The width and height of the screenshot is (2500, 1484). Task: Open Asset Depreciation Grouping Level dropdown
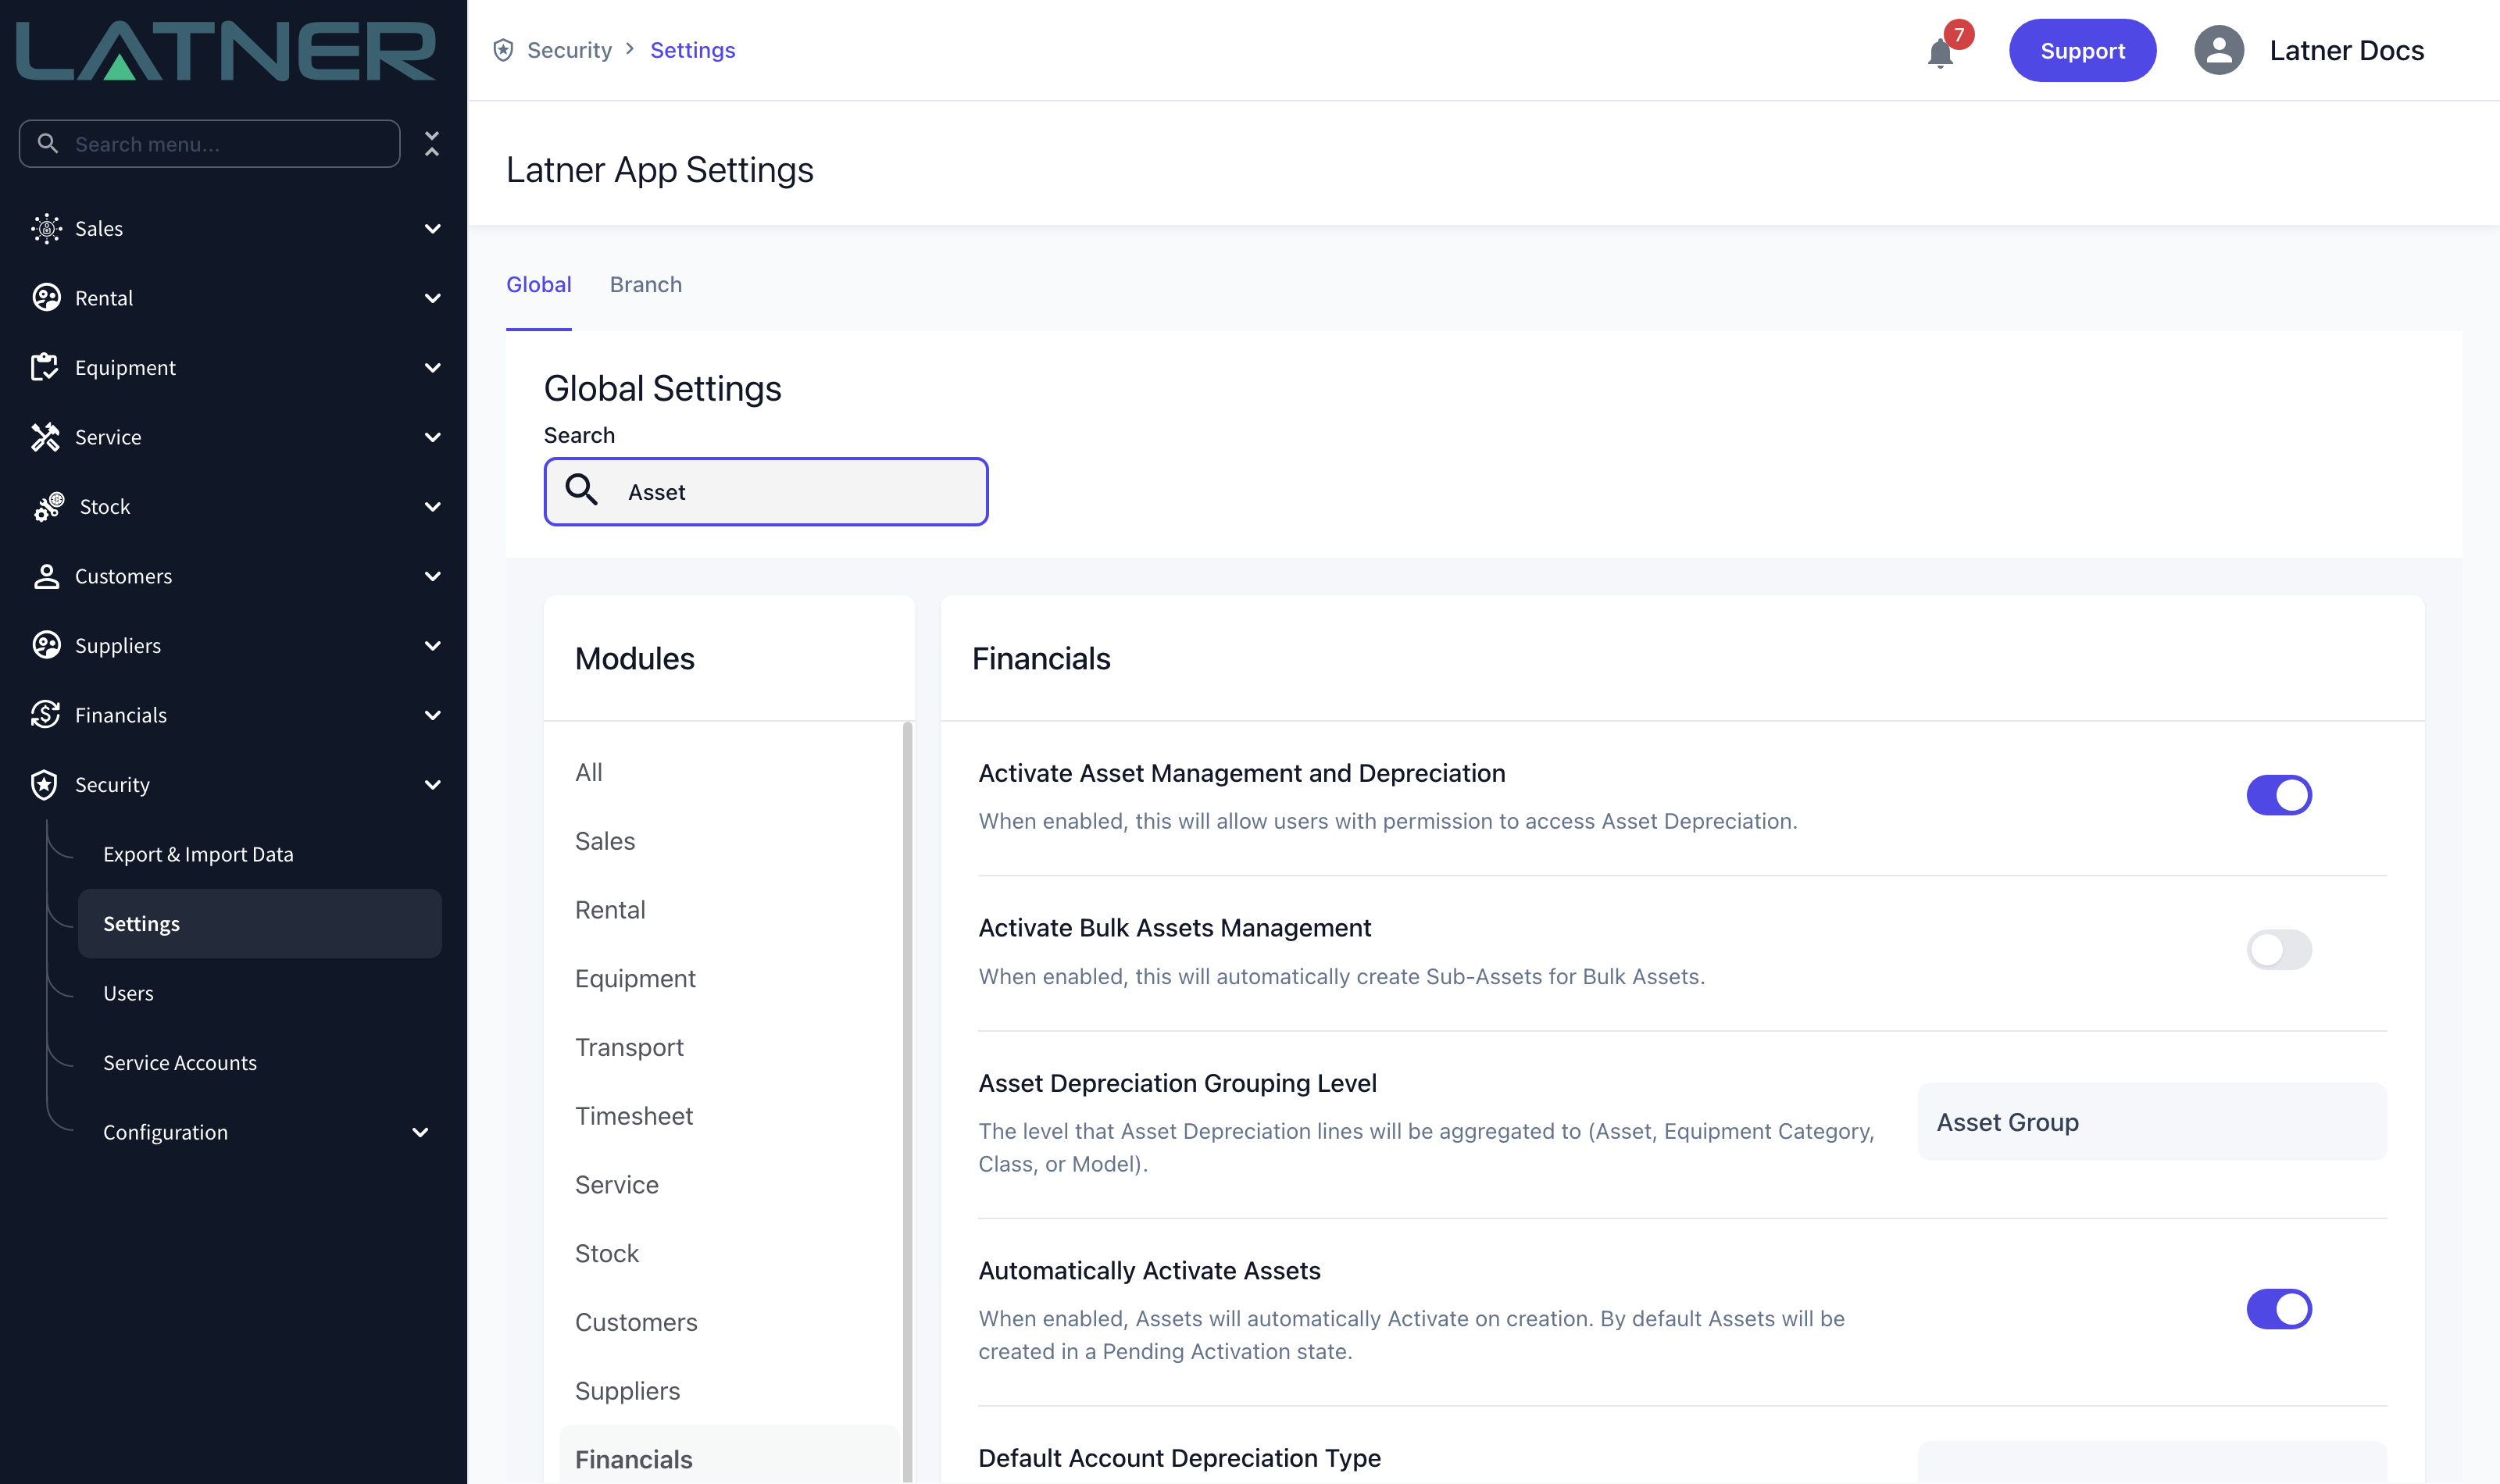(2152, 1121)
